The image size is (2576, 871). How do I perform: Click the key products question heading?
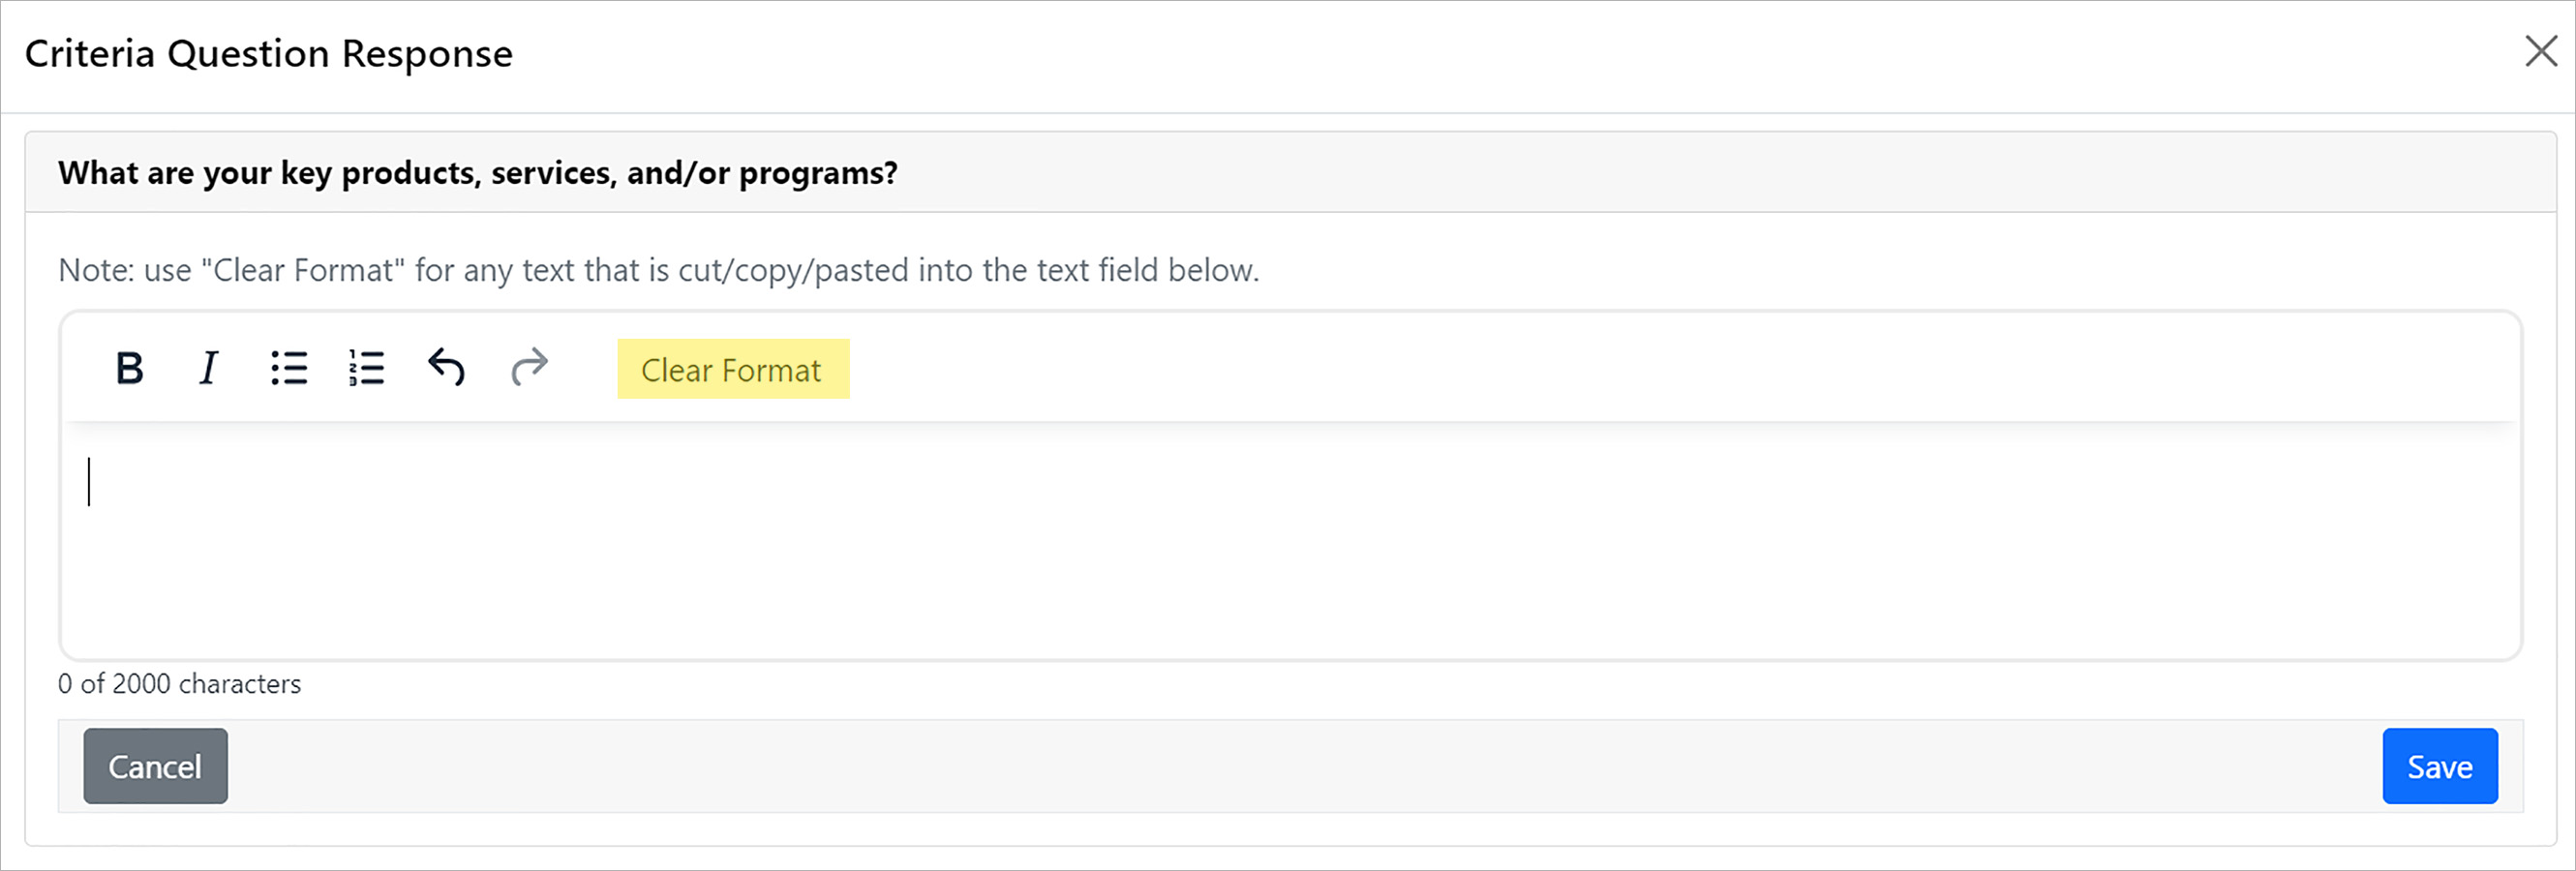[x=478, y=173]
